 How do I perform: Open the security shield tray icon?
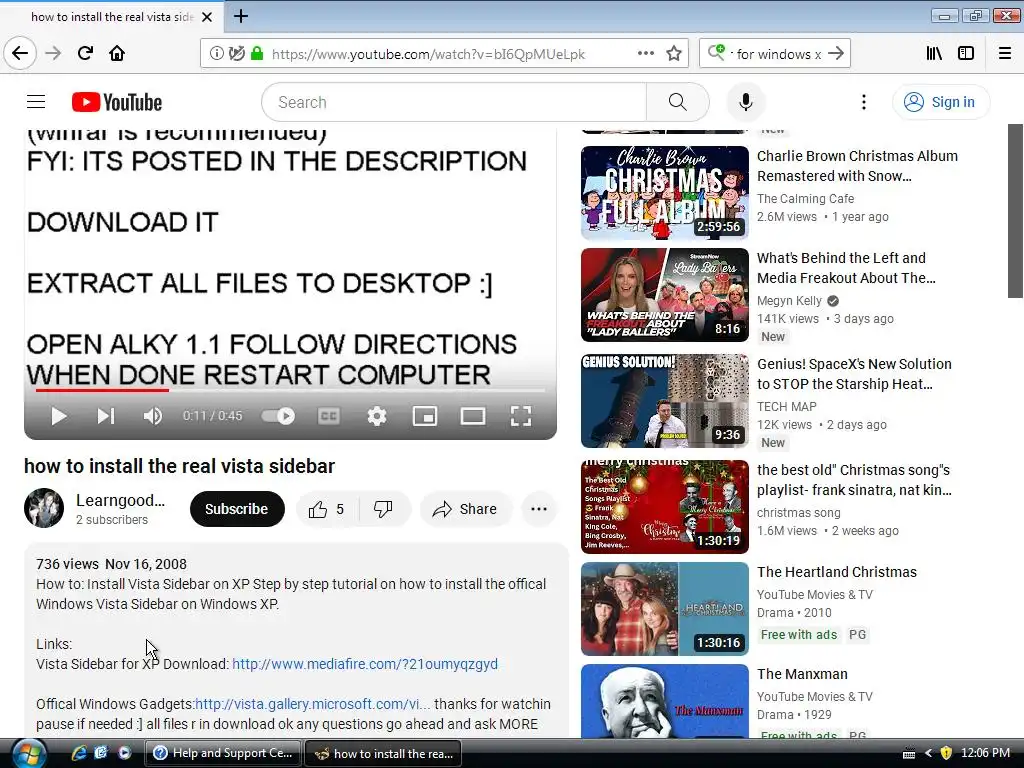[946, 753]
